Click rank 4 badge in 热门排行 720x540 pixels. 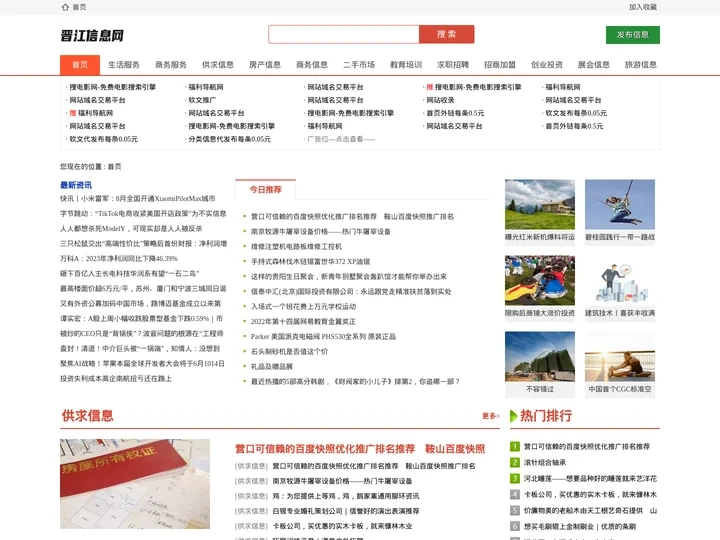(x=515, y=495)
